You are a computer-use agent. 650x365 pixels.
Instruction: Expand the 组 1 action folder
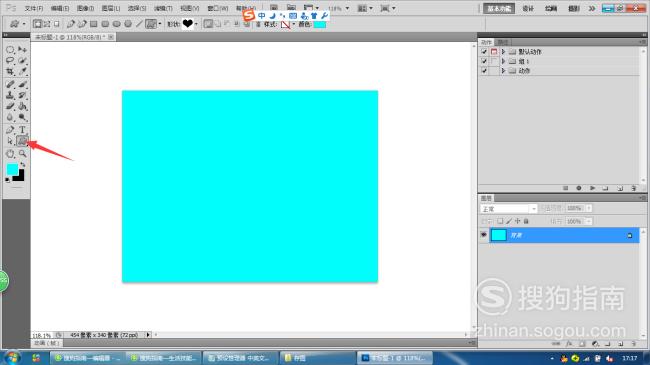coord(503,61)
